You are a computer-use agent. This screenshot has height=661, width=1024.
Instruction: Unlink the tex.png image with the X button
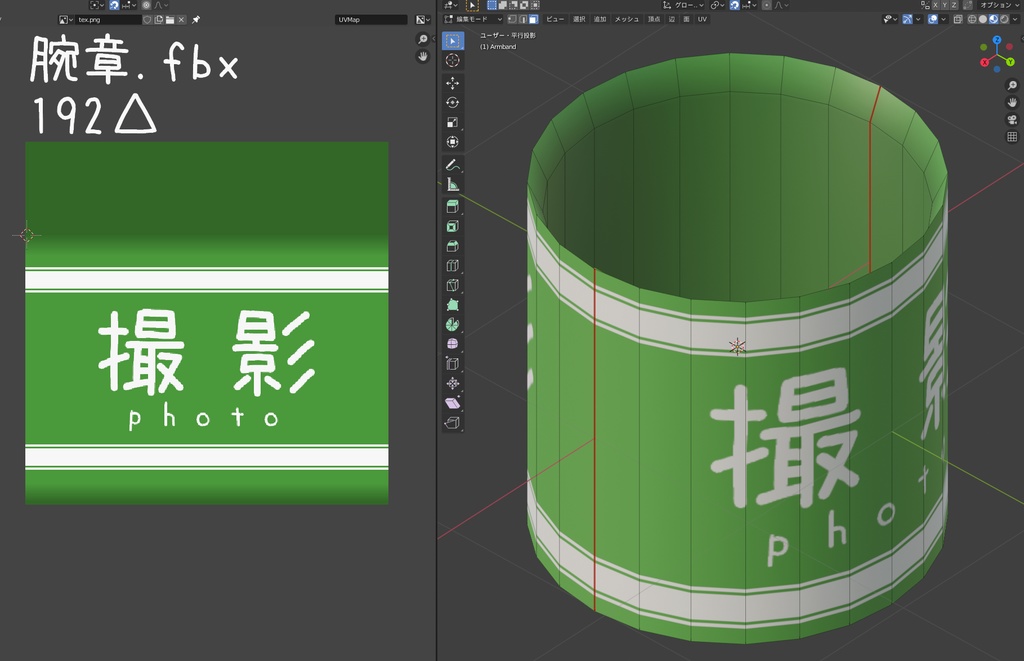pyautogui.click(x=181, y=19)
